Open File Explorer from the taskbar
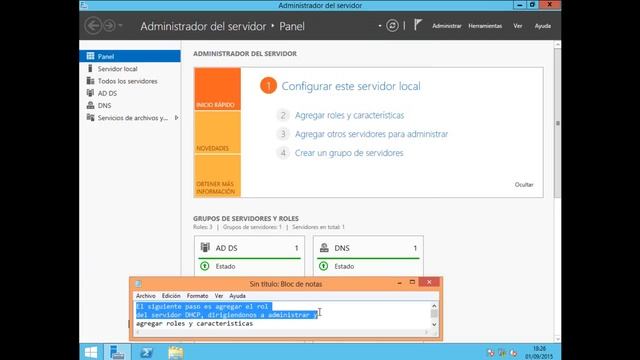 176,352
